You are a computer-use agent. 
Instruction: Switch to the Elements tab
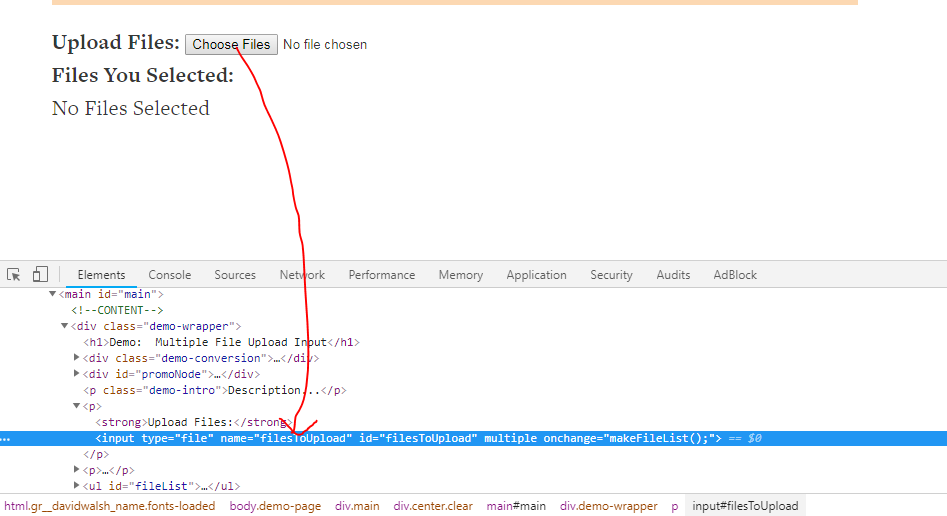pos(101,275)
